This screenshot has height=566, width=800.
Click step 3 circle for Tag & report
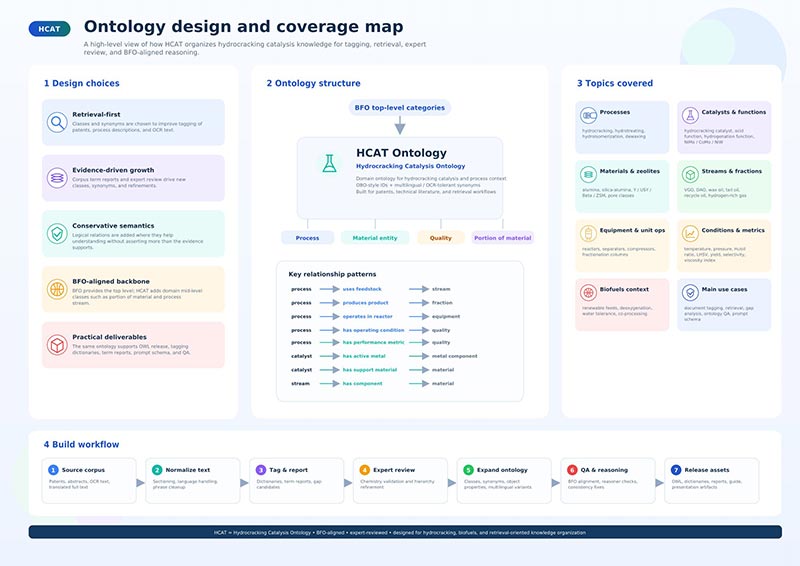(261, 470)
